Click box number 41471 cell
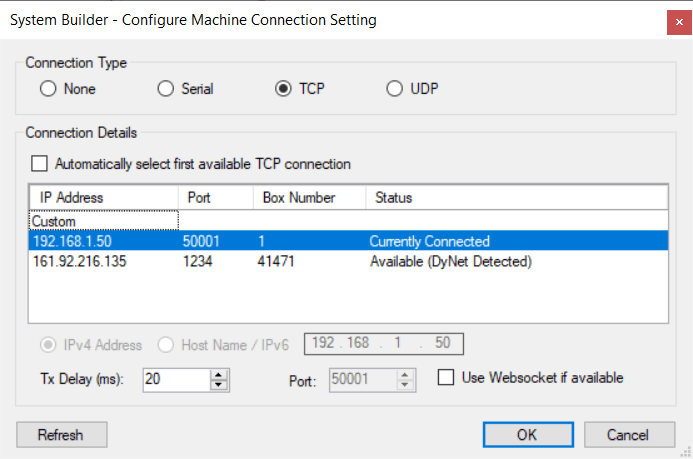This screenshot has width=693, height=459. [x=276, y=262]
